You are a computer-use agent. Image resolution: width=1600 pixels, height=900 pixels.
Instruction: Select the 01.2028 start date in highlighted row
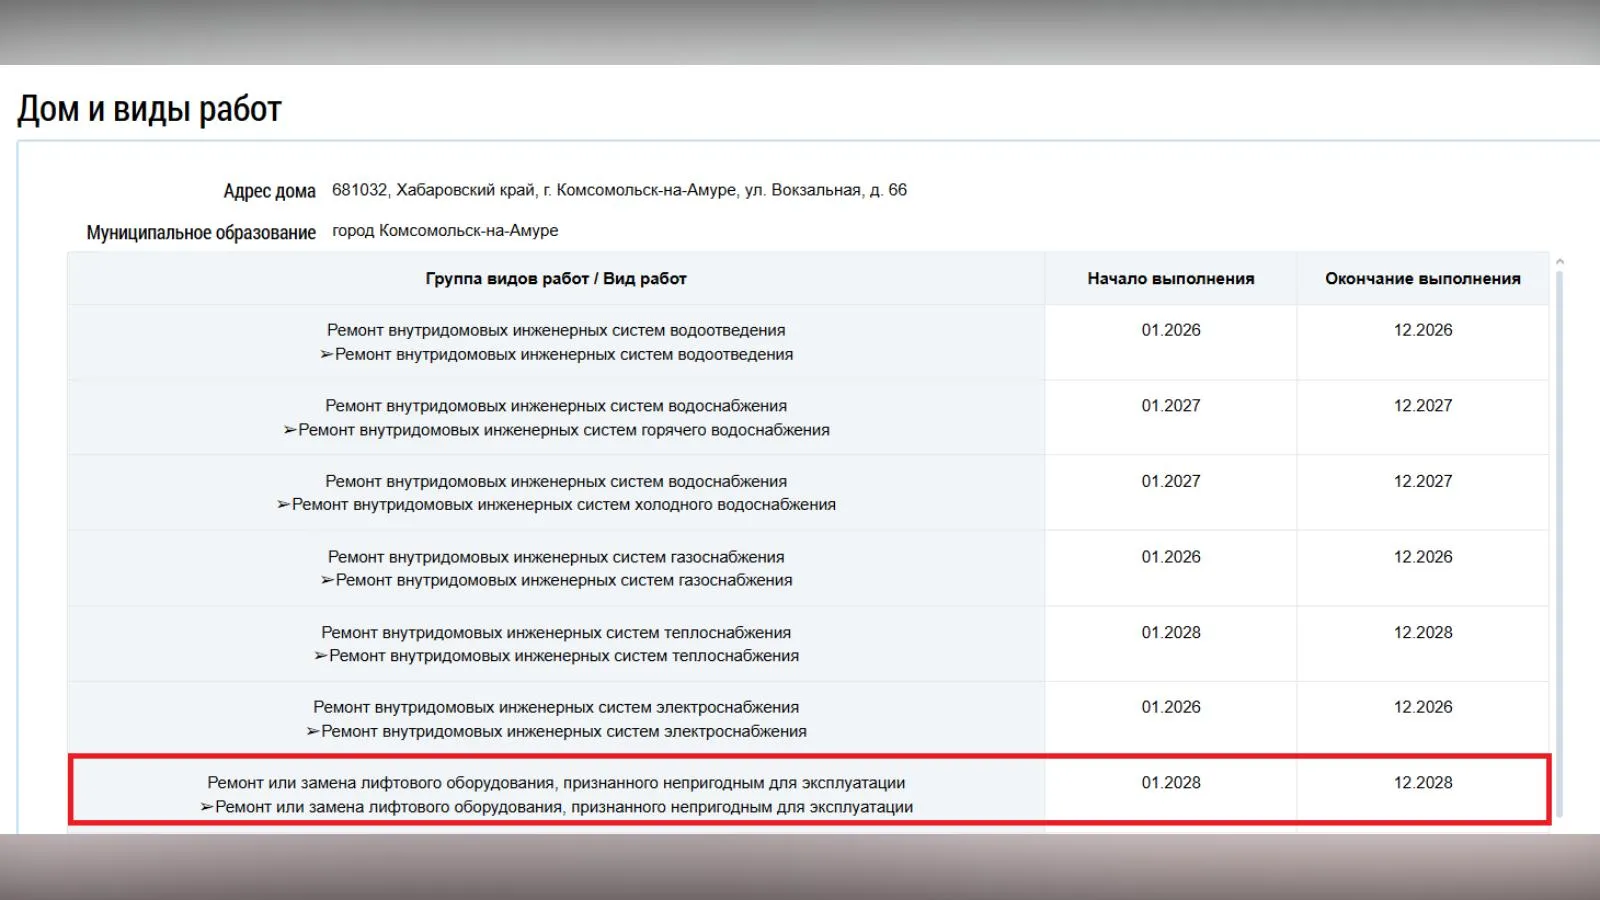click(1171, 783)
